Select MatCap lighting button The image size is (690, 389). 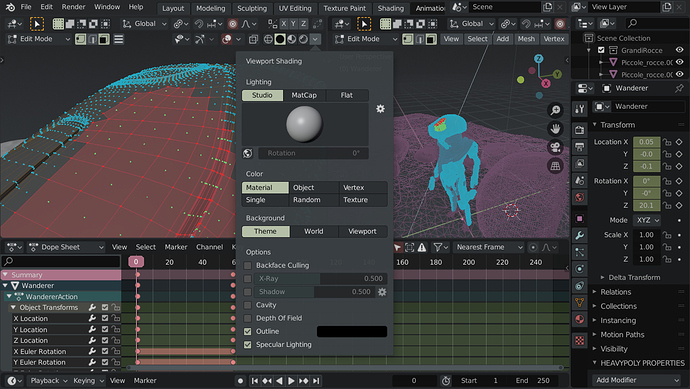(304, 95)
